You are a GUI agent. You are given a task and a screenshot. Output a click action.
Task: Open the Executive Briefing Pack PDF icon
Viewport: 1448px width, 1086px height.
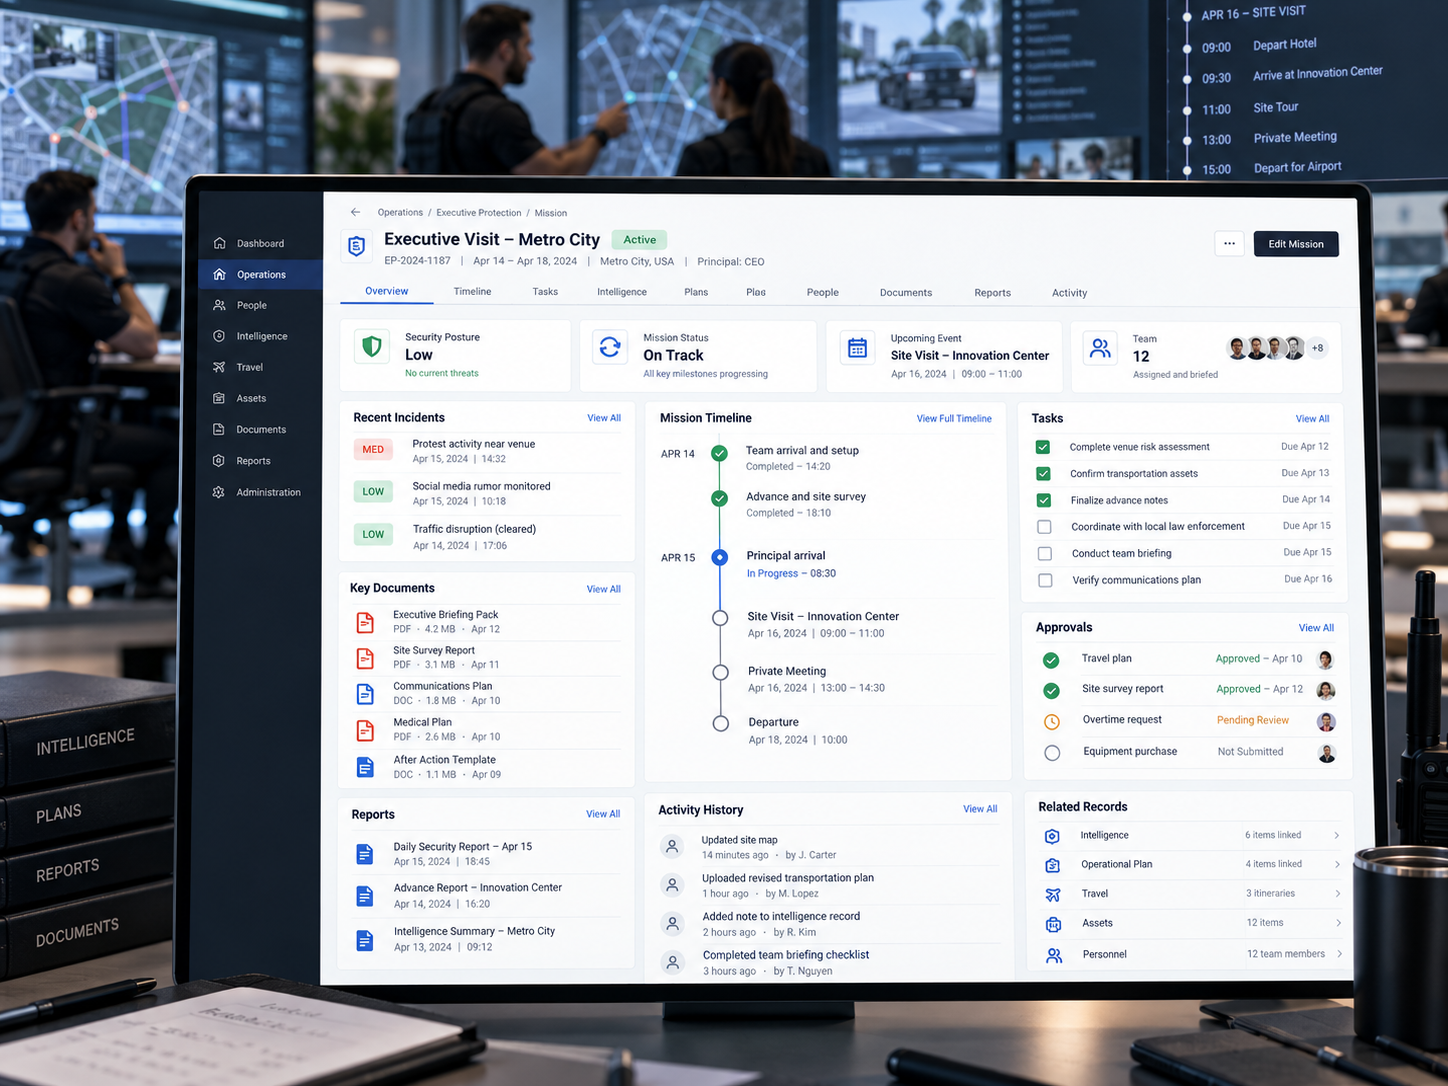[x=366, y=622]
